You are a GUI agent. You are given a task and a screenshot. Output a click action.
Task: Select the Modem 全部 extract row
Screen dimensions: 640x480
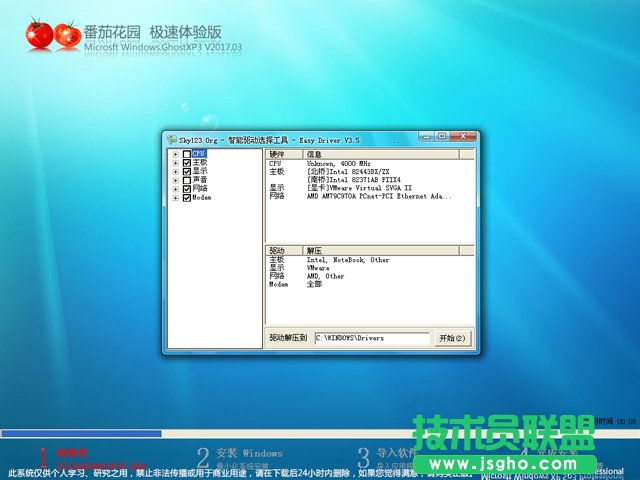(370, 284)
